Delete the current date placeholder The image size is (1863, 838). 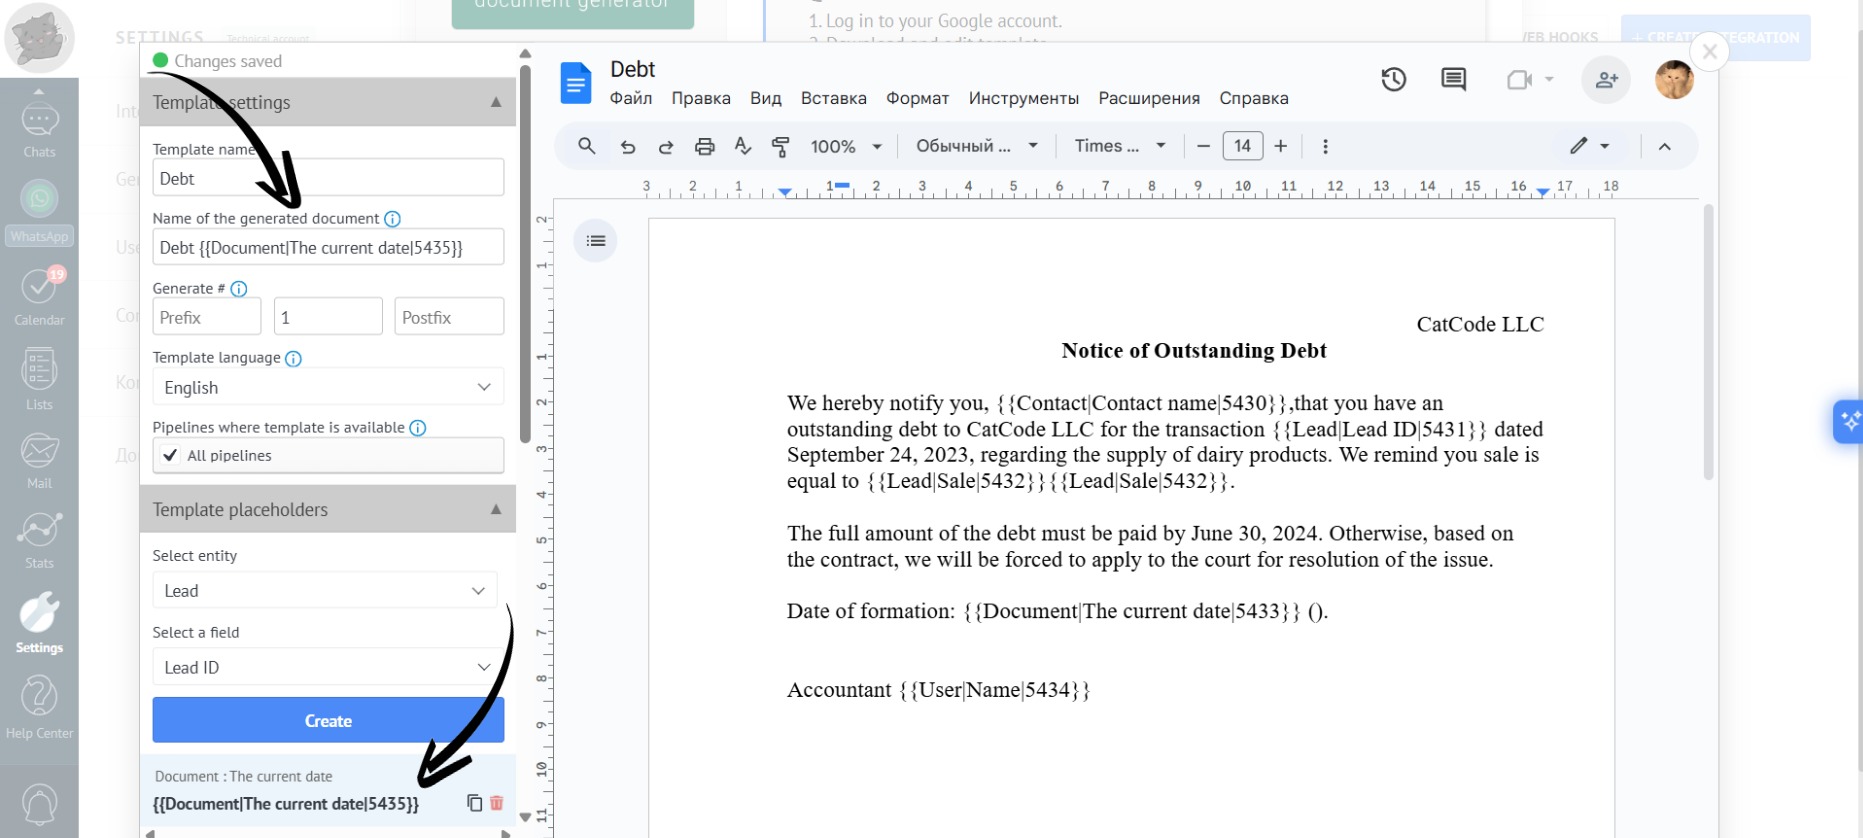point(497,803)
